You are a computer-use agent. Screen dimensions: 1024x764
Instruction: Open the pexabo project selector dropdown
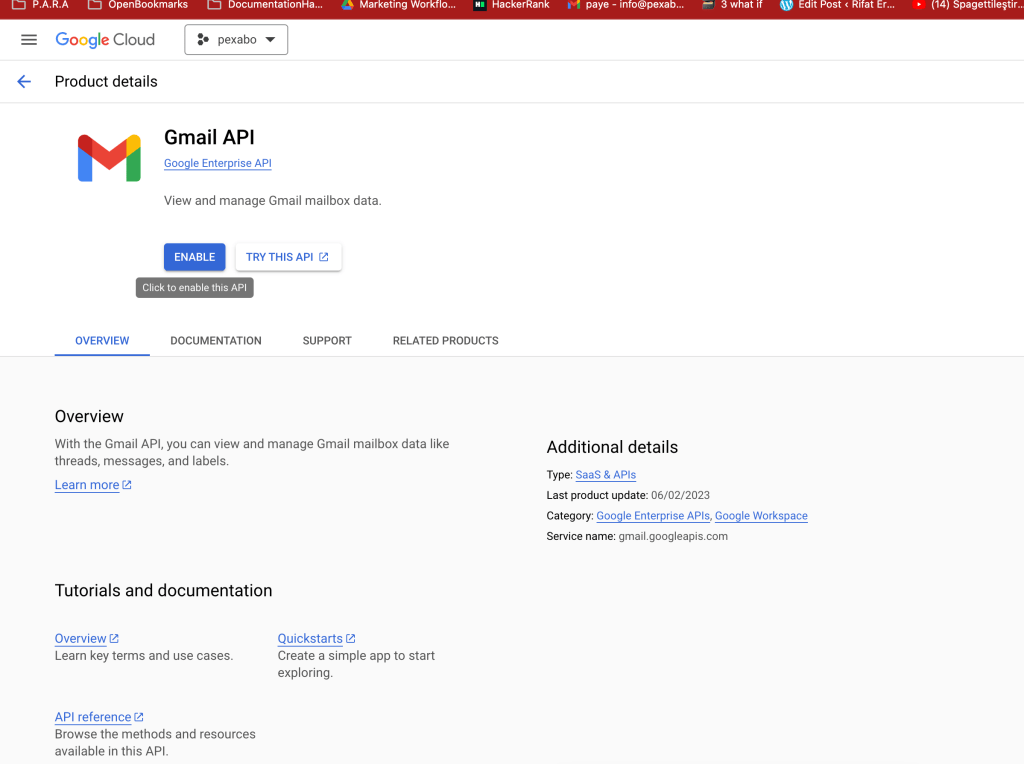pos(236,40)
